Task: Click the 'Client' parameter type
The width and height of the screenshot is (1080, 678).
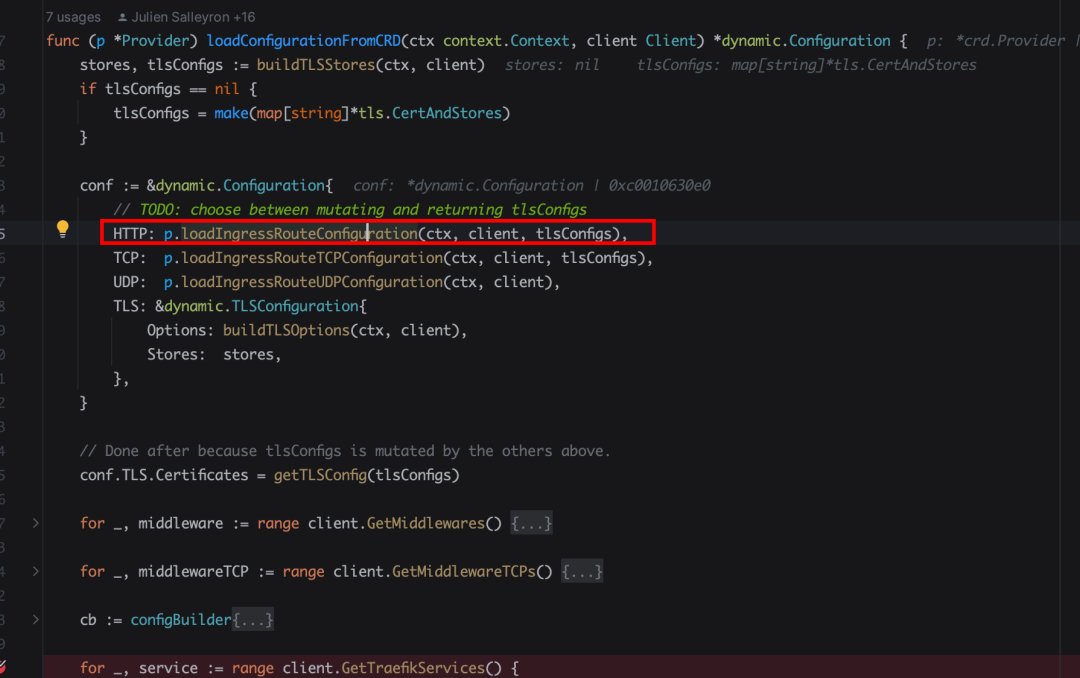Action: tap(671, 41)
